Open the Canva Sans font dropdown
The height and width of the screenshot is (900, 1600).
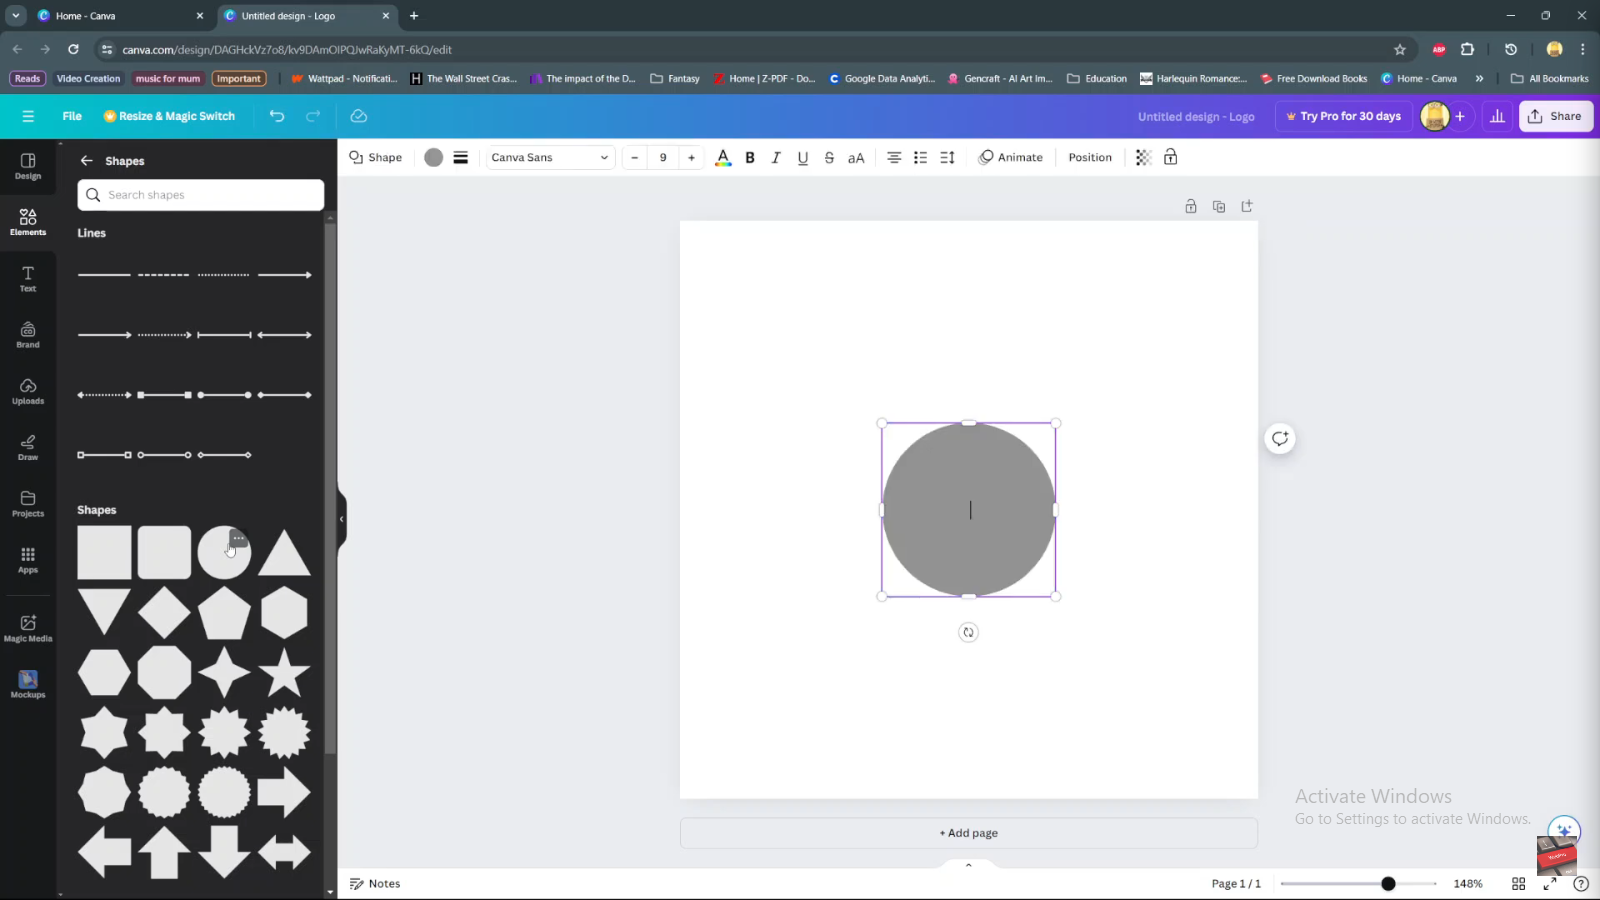[550, 157]
